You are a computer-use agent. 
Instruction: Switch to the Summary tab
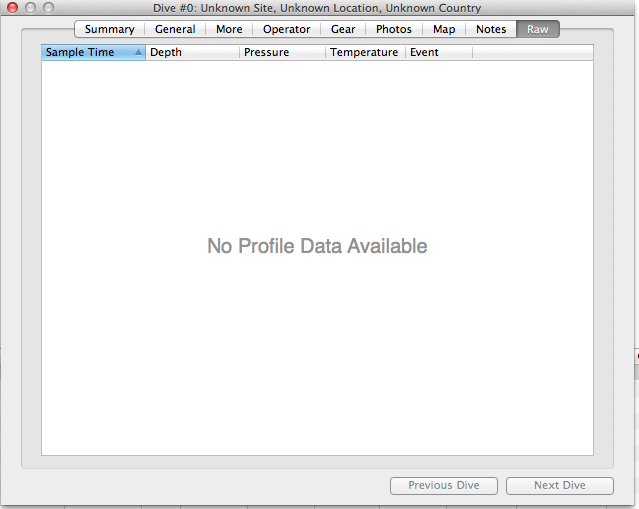click(109, 29)
